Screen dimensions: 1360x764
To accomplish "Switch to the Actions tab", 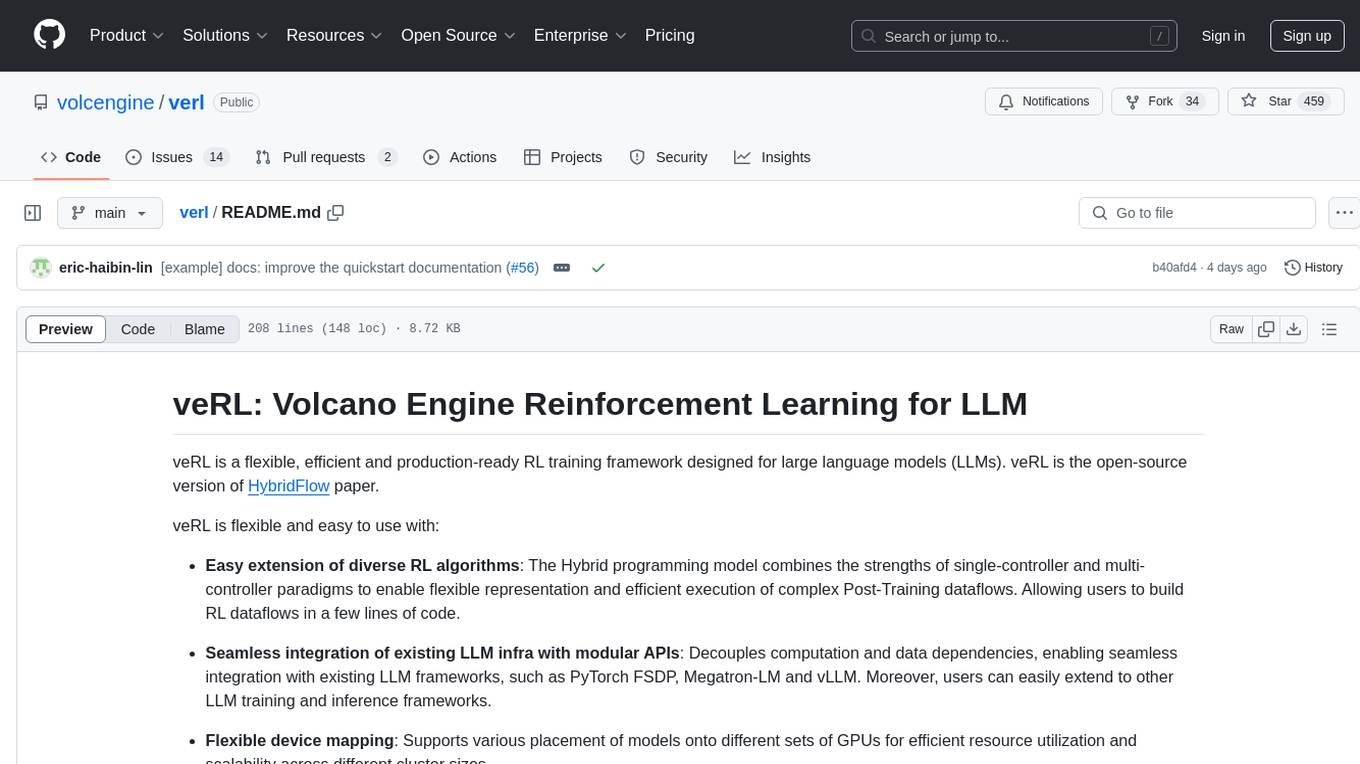I will 460,157.
